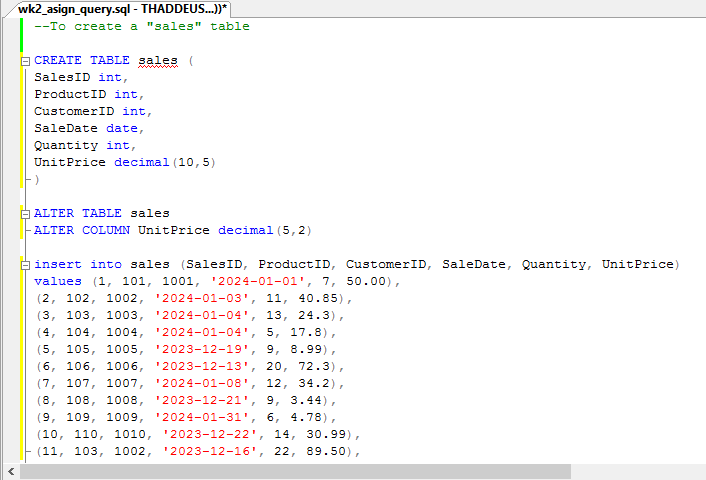
Task: Click the "SalesID int," column definition line
Action: (x=81, y=77)
